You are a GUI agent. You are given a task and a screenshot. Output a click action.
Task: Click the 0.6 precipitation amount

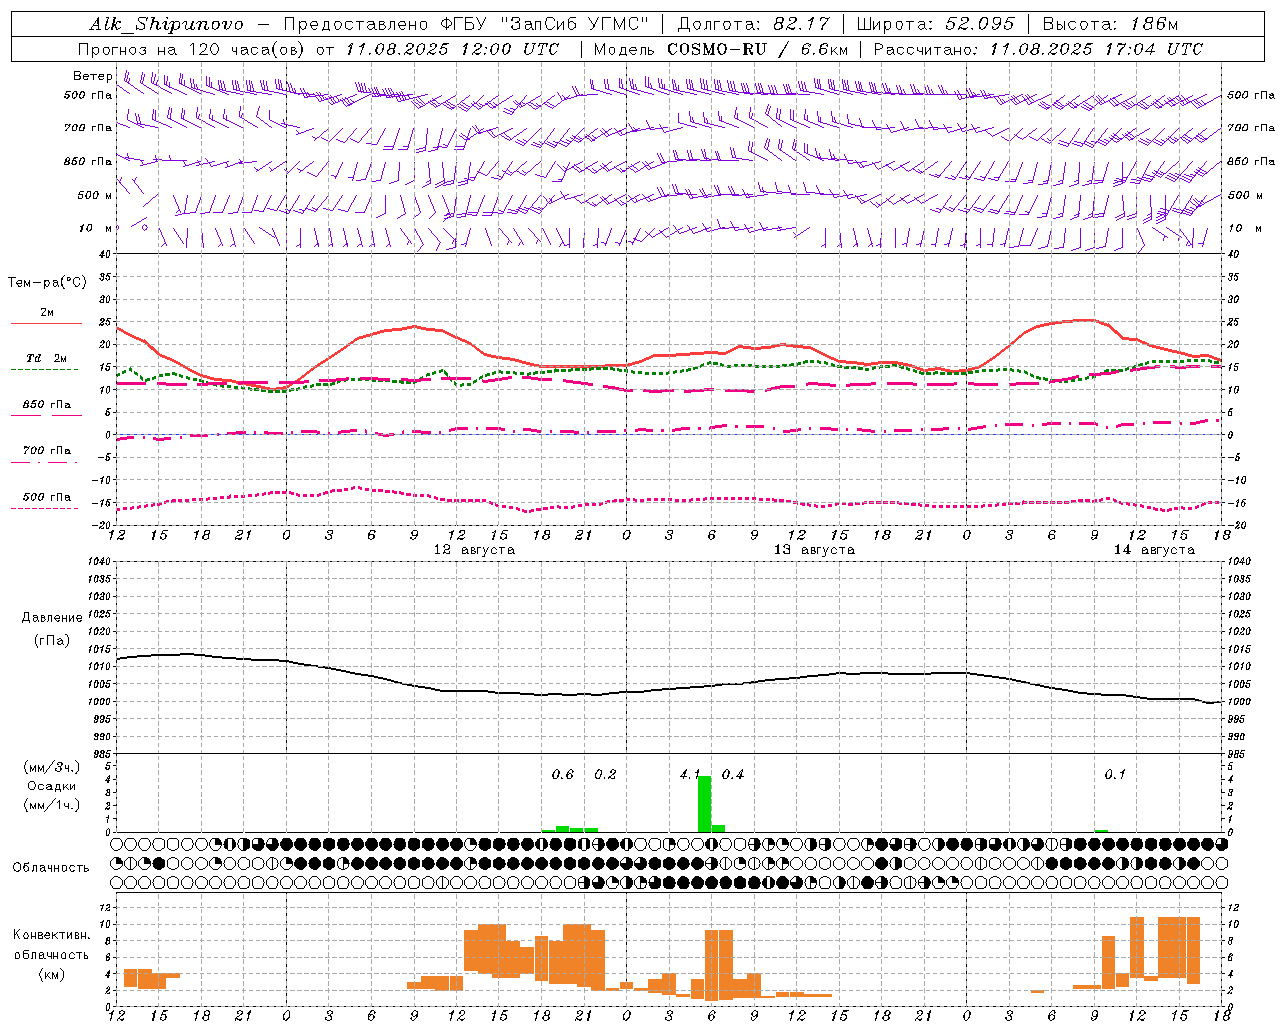point(563,775)
